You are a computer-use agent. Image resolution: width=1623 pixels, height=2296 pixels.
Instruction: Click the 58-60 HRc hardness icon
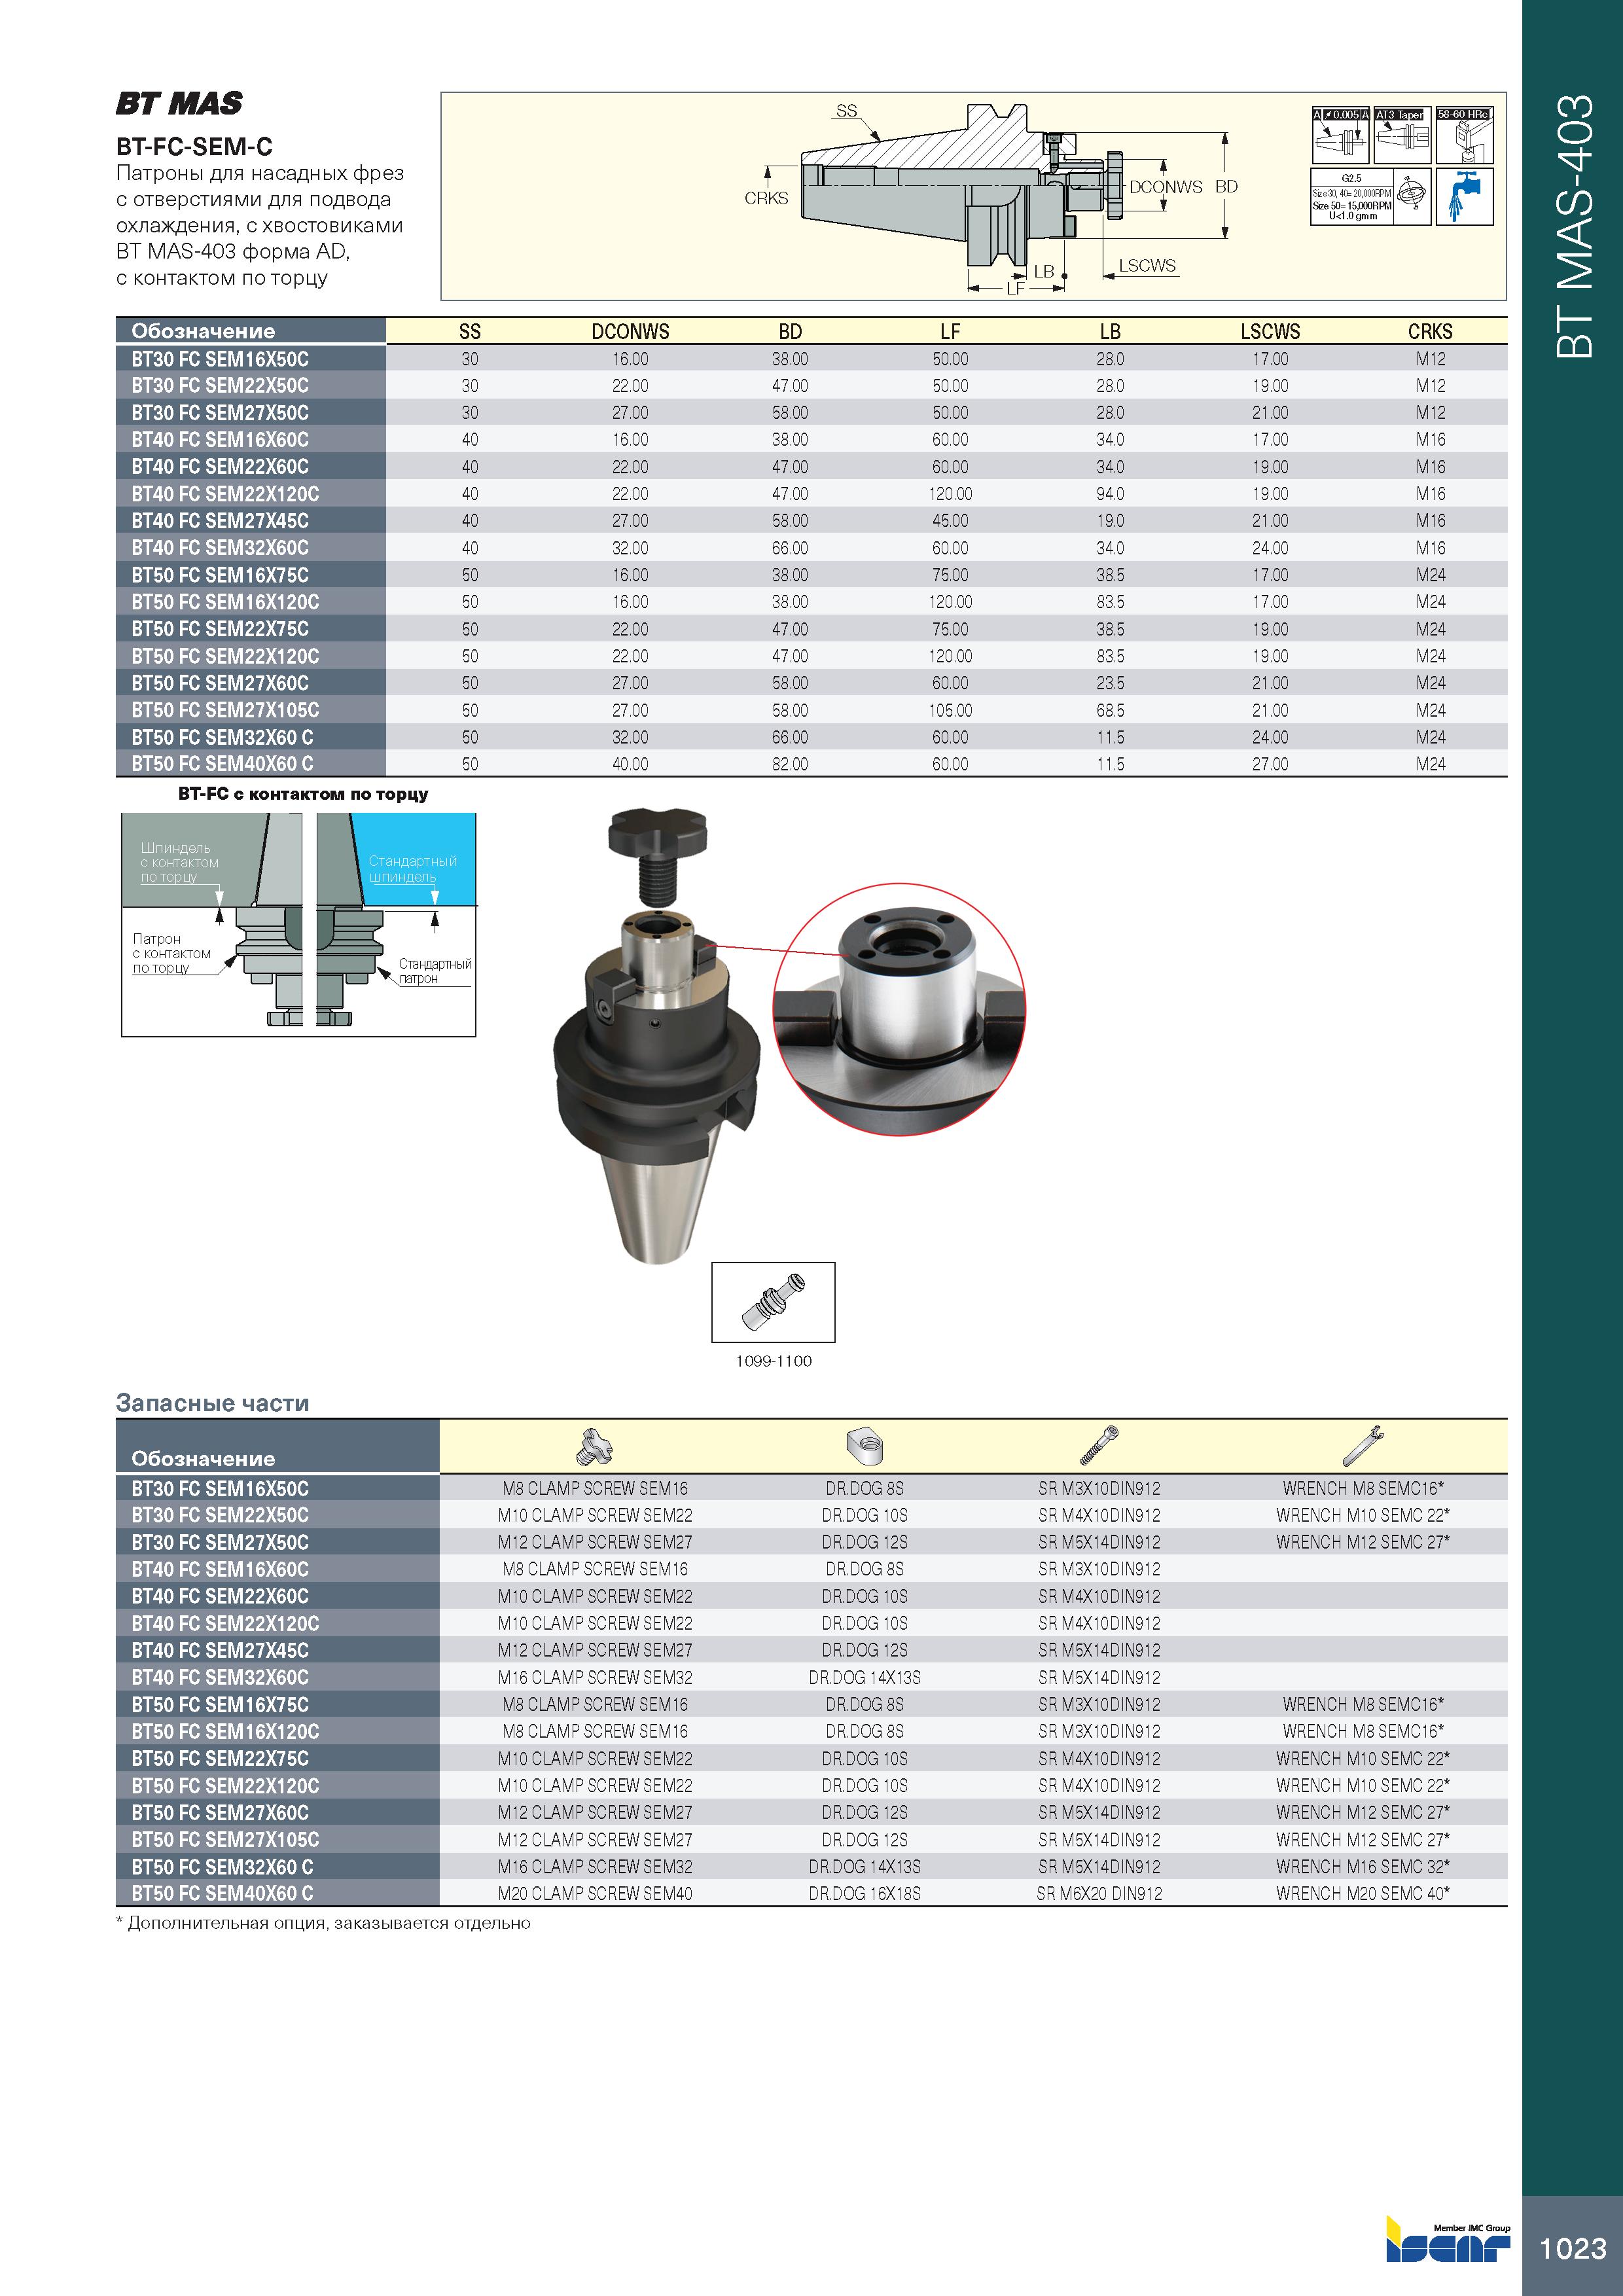(1464, 135)
